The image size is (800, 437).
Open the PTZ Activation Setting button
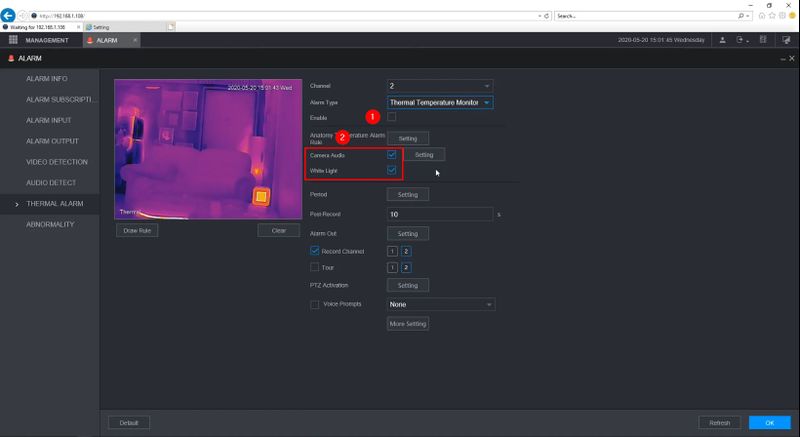(408, 286)
